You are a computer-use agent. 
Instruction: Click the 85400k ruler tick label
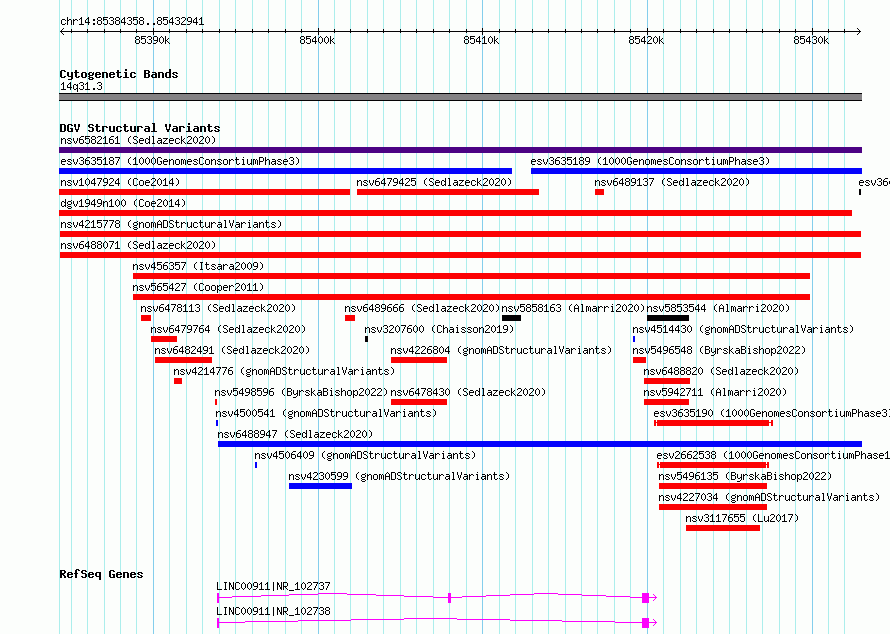coord(317,40)
